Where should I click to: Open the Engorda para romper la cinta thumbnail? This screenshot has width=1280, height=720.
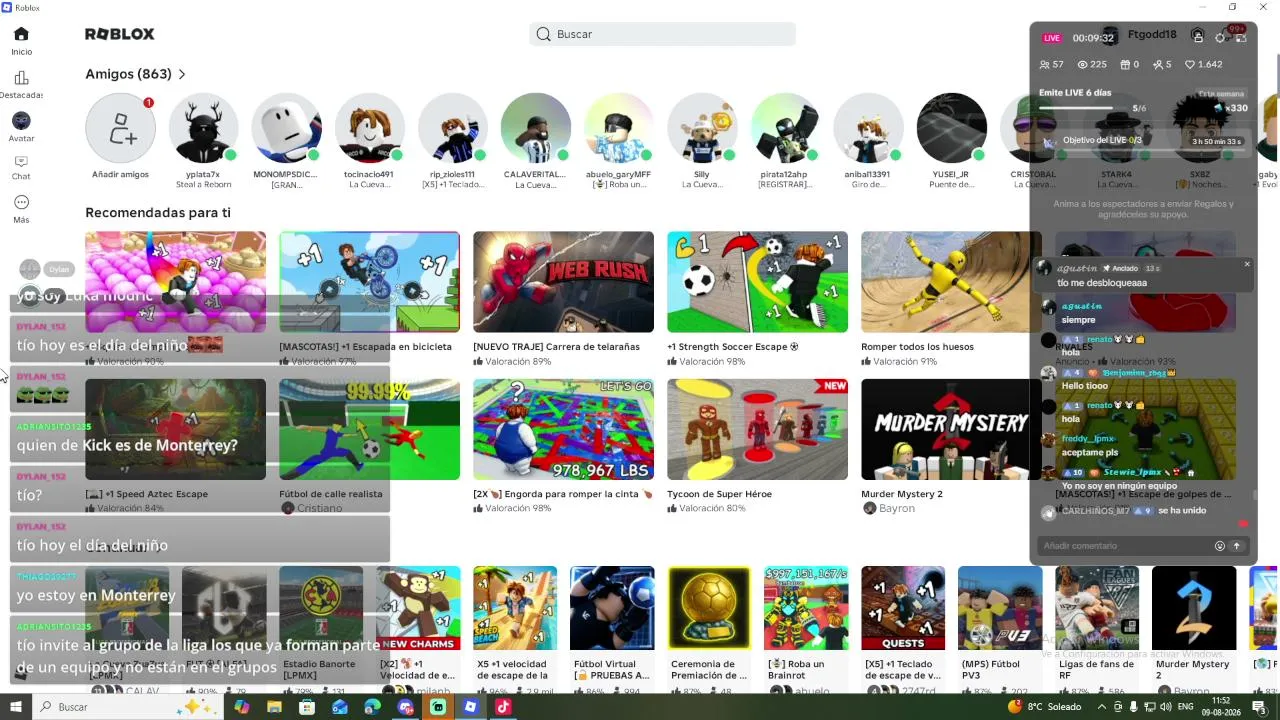[564, 429]
